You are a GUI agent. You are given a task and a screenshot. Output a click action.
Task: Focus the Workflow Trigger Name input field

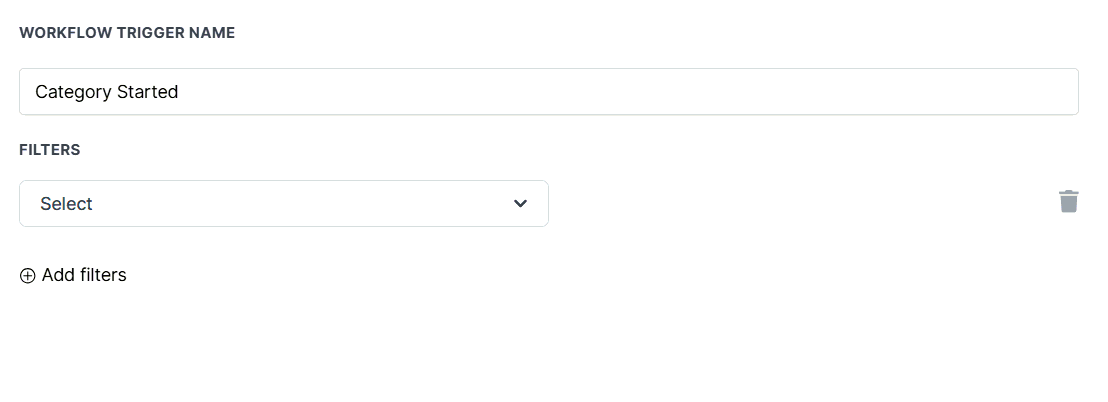[548, 92]
